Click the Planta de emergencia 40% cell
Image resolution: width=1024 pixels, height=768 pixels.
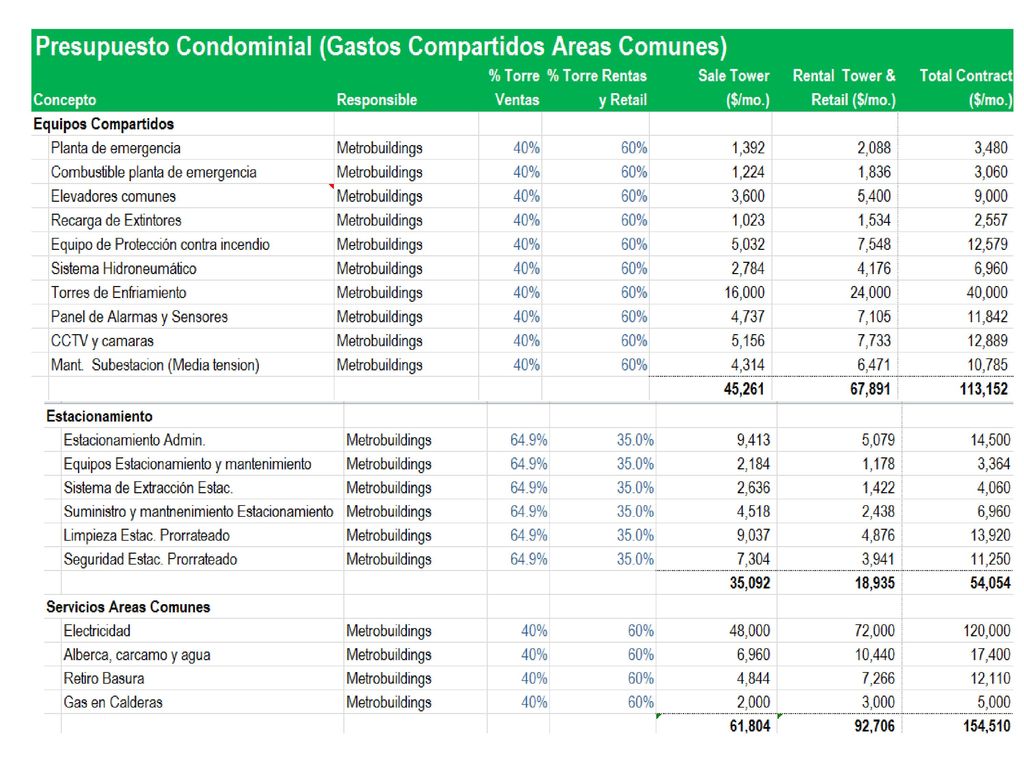click(526, 148)
